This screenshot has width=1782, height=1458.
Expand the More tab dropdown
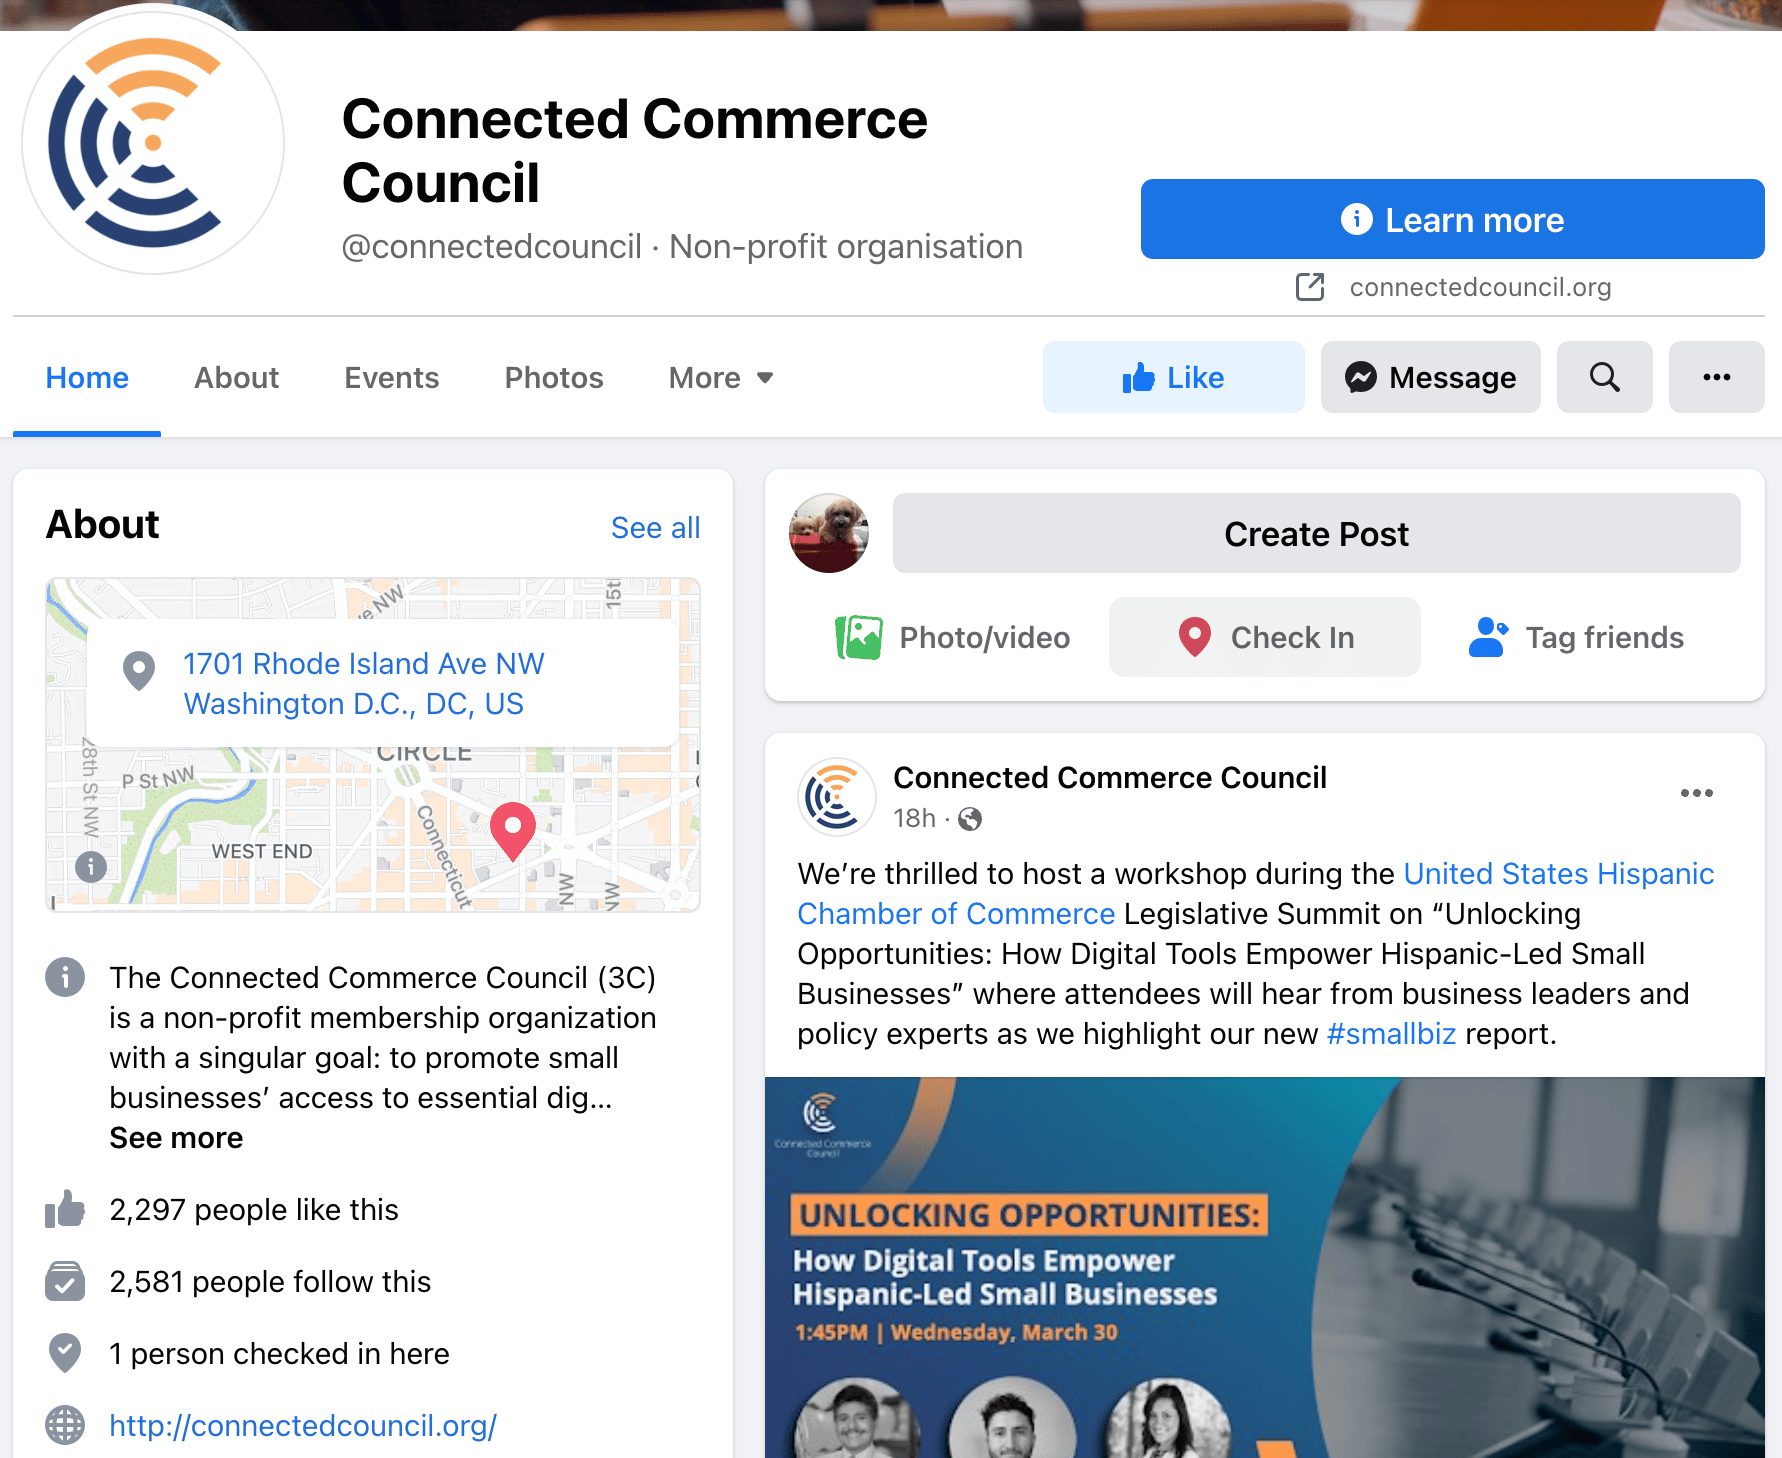(x=721, y=377)
